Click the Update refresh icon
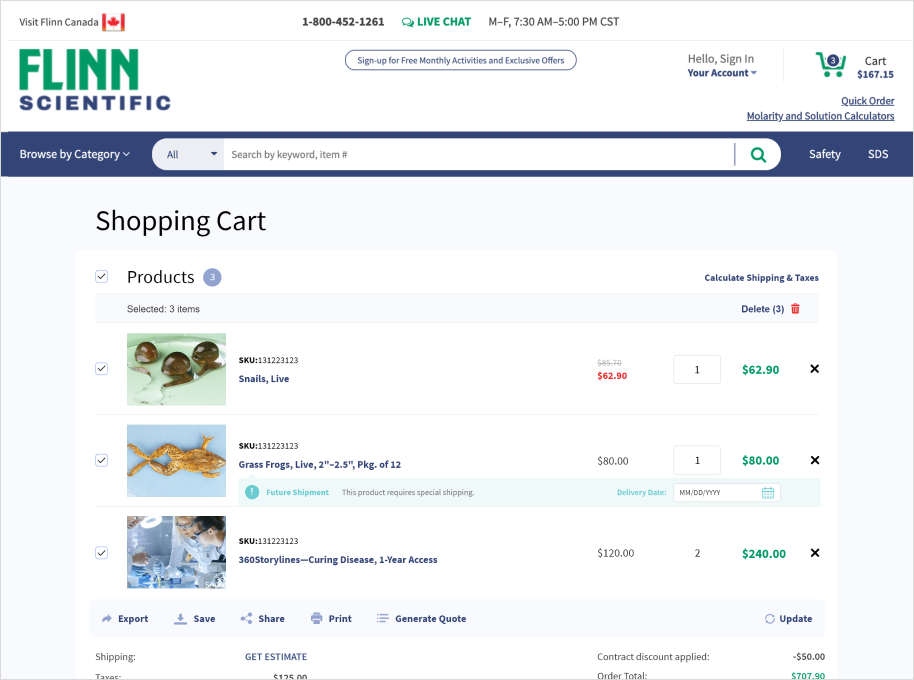This screenshot has height=680, width=914. click(770, 619)
